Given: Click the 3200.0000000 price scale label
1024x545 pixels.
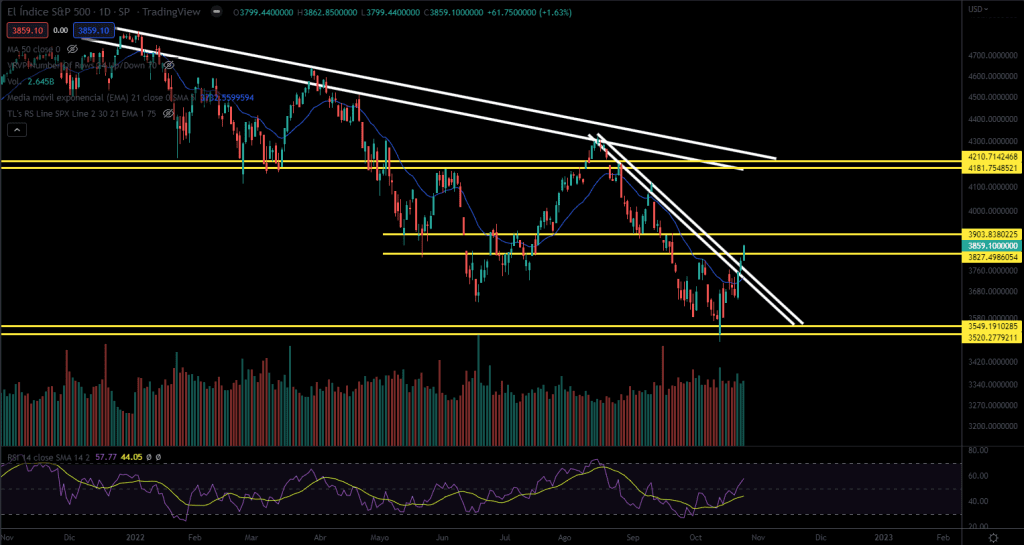Looking at the screenshot, I should (992, 426).
